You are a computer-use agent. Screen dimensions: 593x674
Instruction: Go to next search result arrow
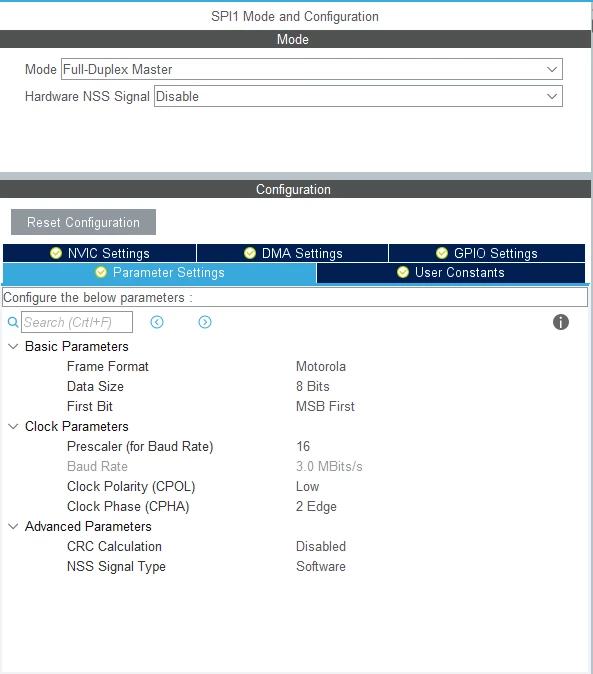click(205, 322)
